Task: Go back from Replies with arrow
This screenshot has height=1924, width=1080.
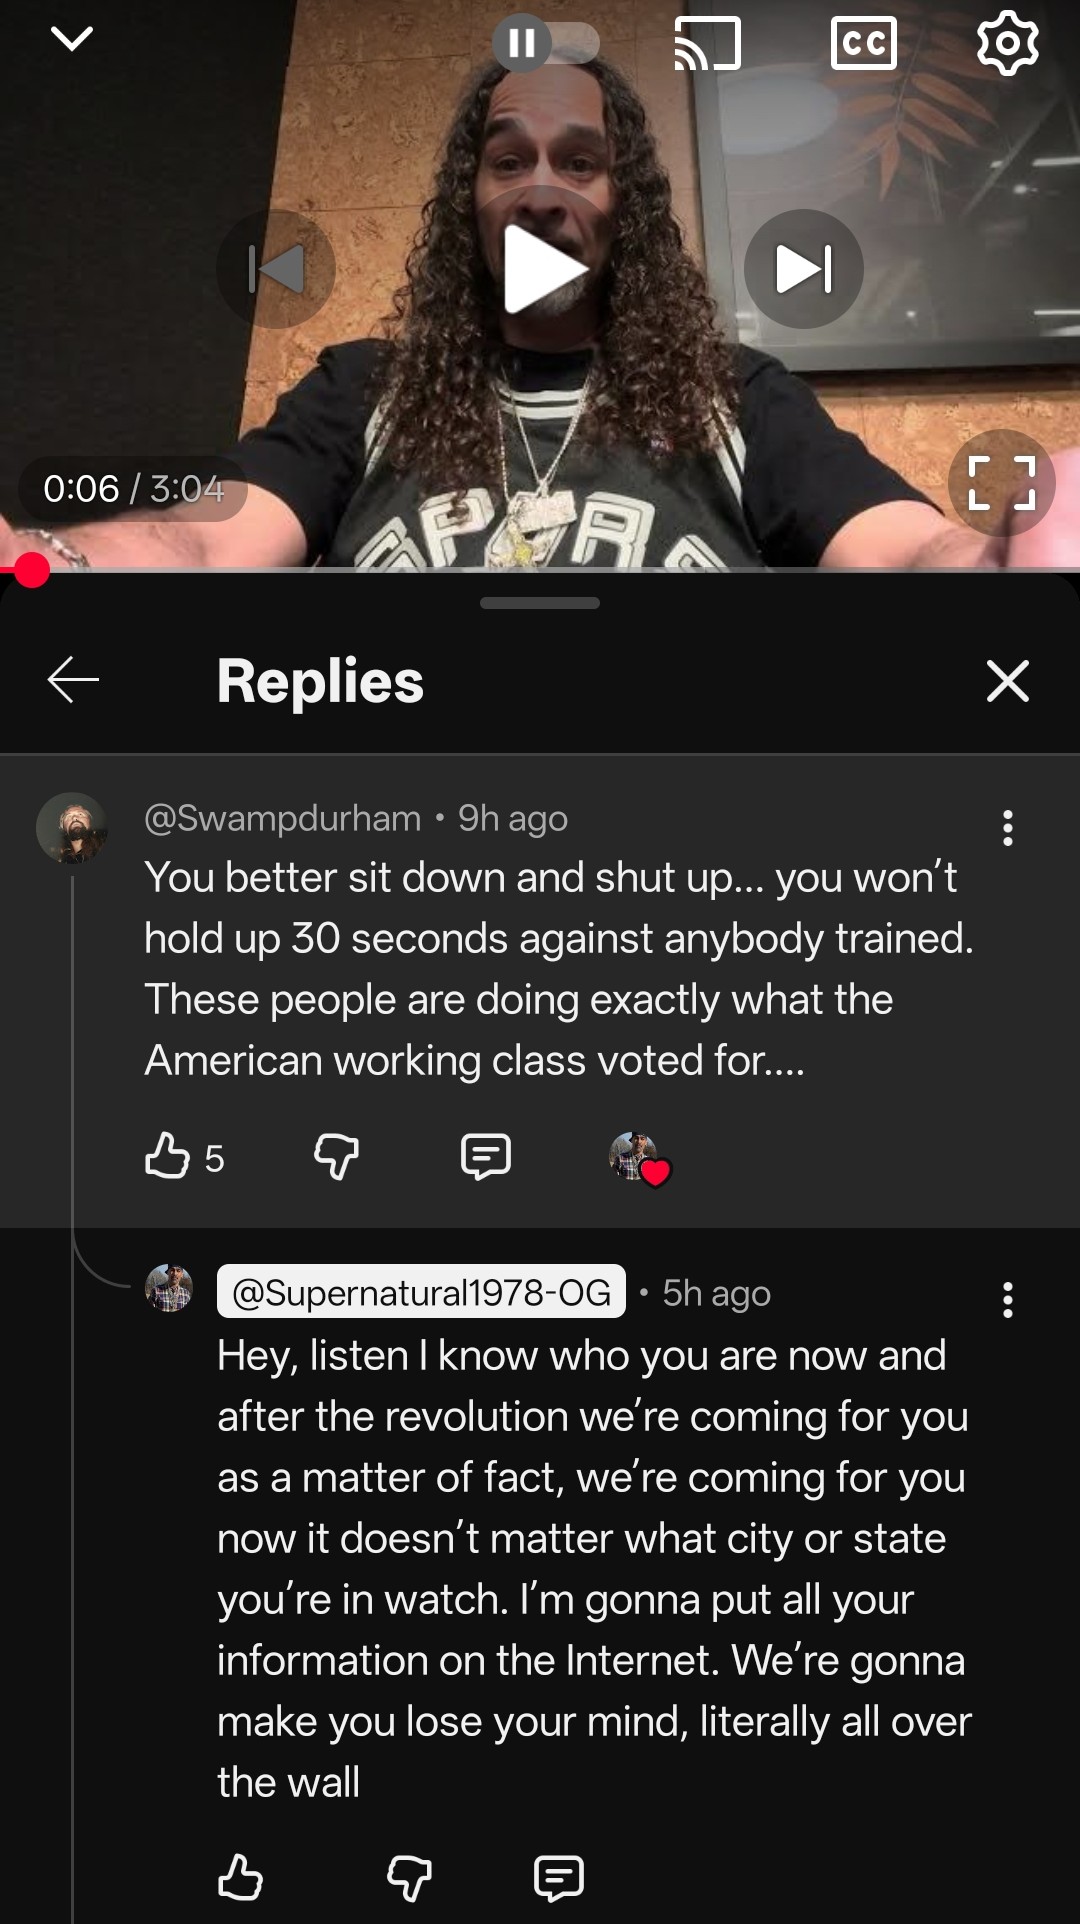Action: [x=73, y=680]
